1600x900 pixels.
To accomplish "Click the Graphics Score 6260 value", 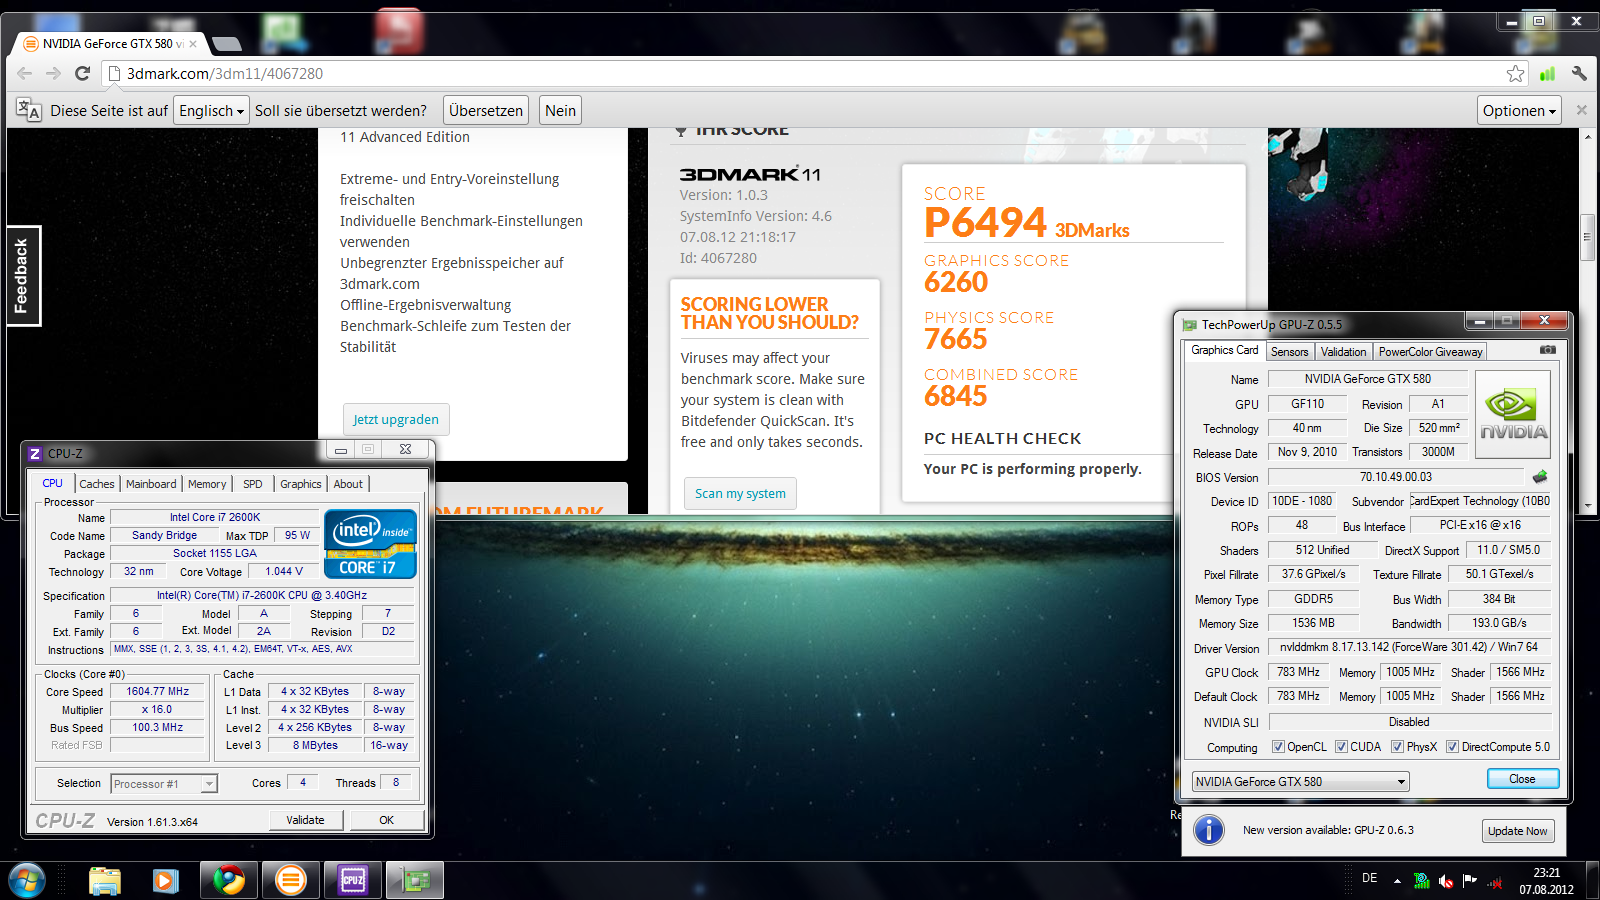I will pos(956,282).
